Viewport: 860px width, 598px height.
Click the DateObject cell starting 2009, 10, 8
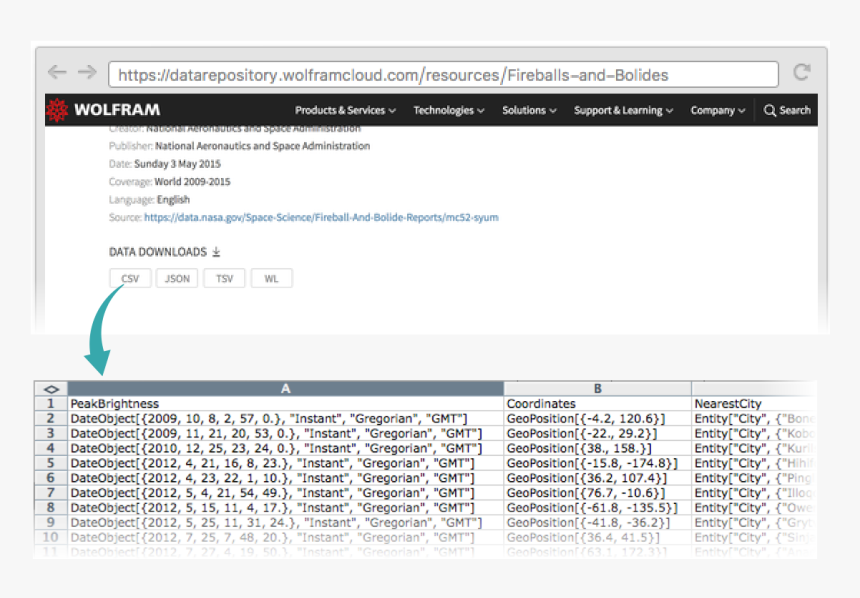pyautogui.click(x=286, y=419)
